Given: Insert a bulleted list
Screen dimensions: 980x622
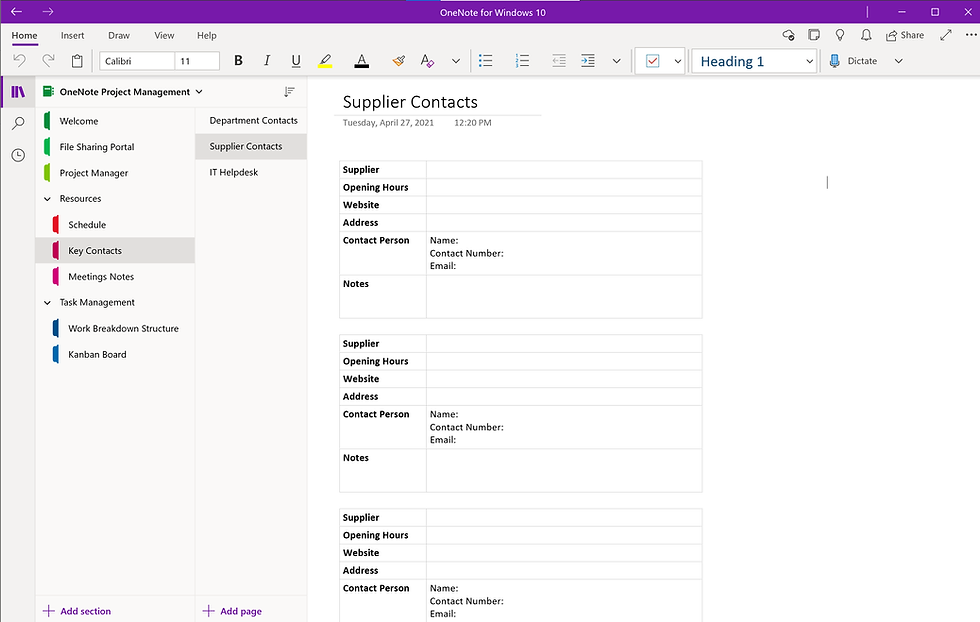Looking at the screenshot, I should (x=486, y=61).
